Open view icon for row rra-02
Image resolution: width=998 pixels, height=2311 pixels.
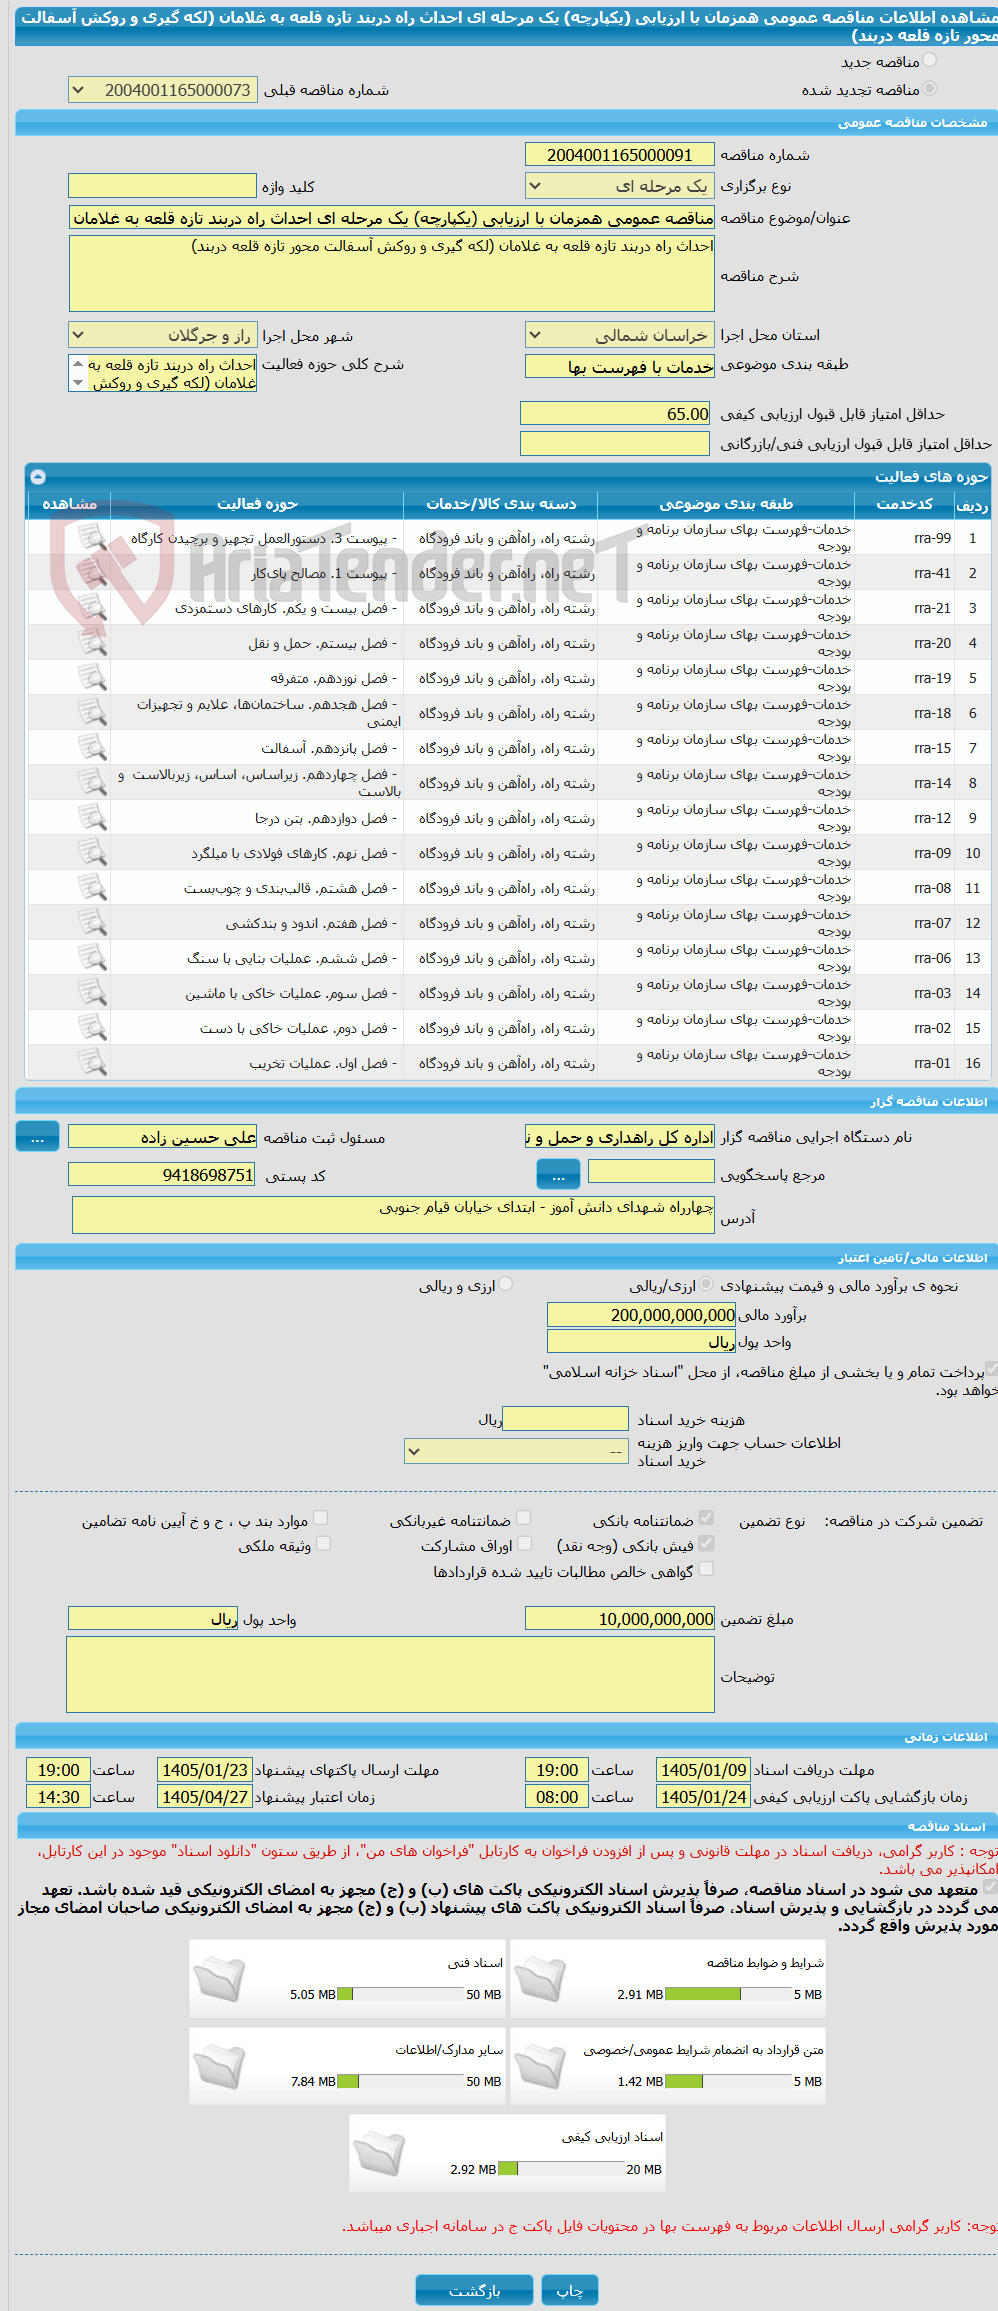click(x=92, y=1028)
